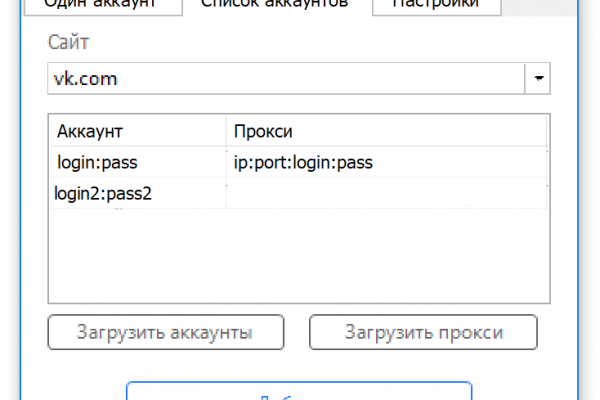Open the Сайт dropdown arrow
This screenshot has height=400, width=600.
pos(538,78)
